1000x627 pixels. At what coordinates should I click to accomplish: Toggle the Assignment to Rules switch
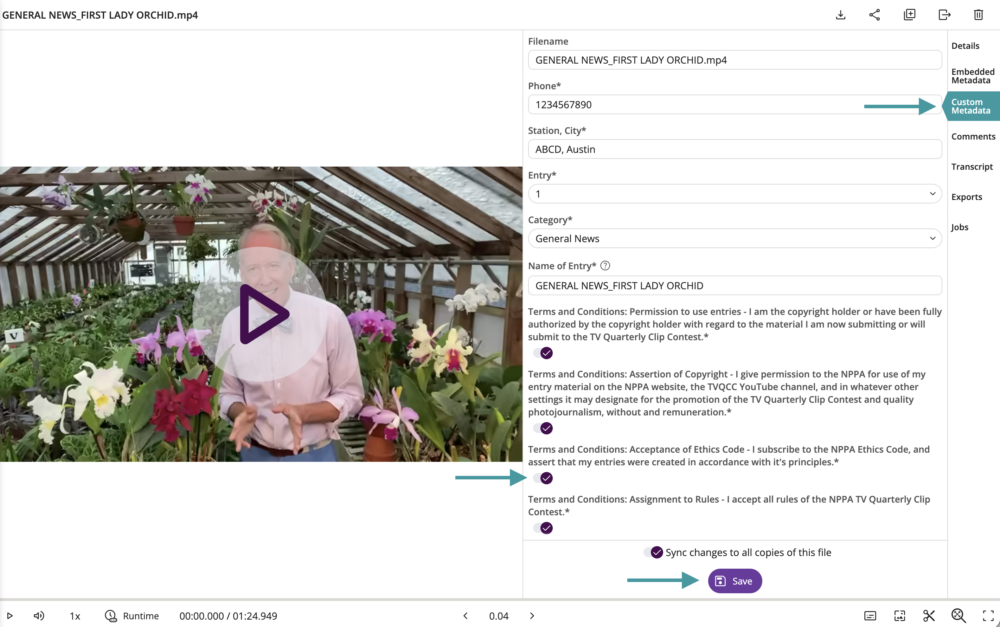tap(544, 528)
